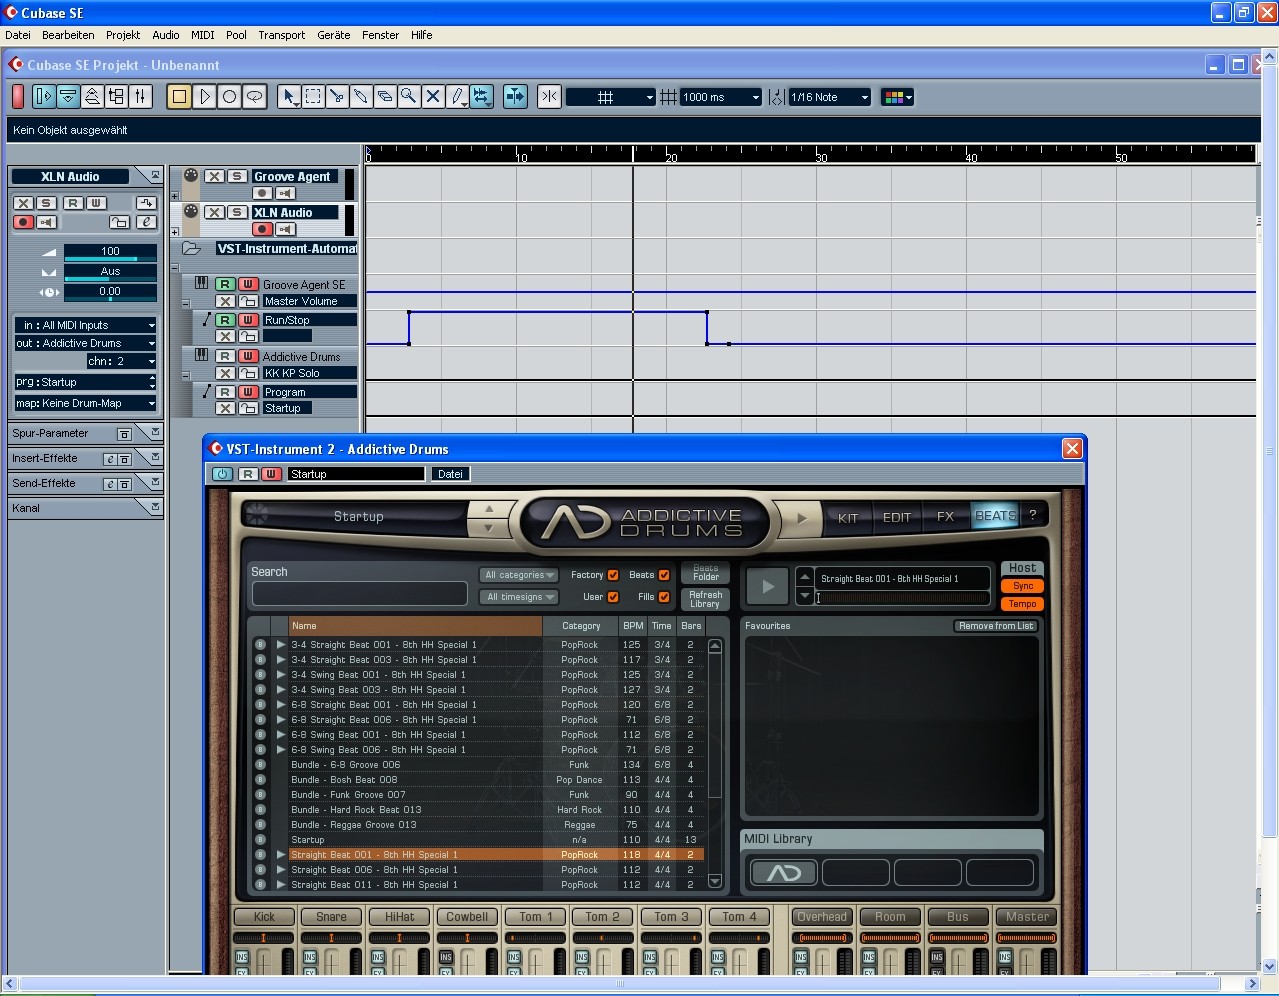Open the snap mode grid dropdown

click(611, 97)
